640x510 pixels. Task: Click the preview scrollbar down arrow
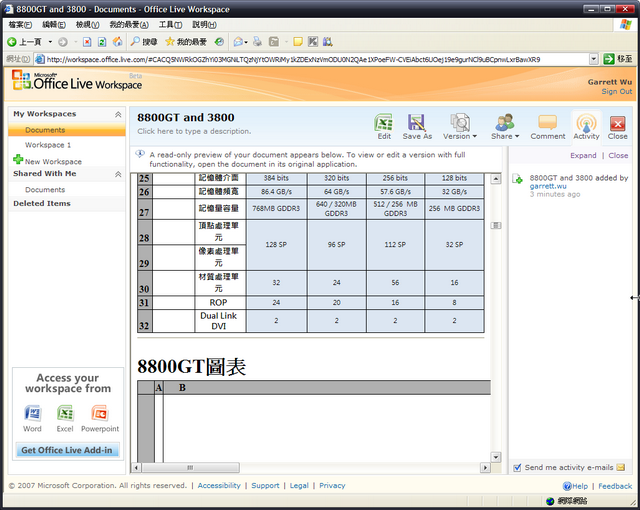point(496,457)
